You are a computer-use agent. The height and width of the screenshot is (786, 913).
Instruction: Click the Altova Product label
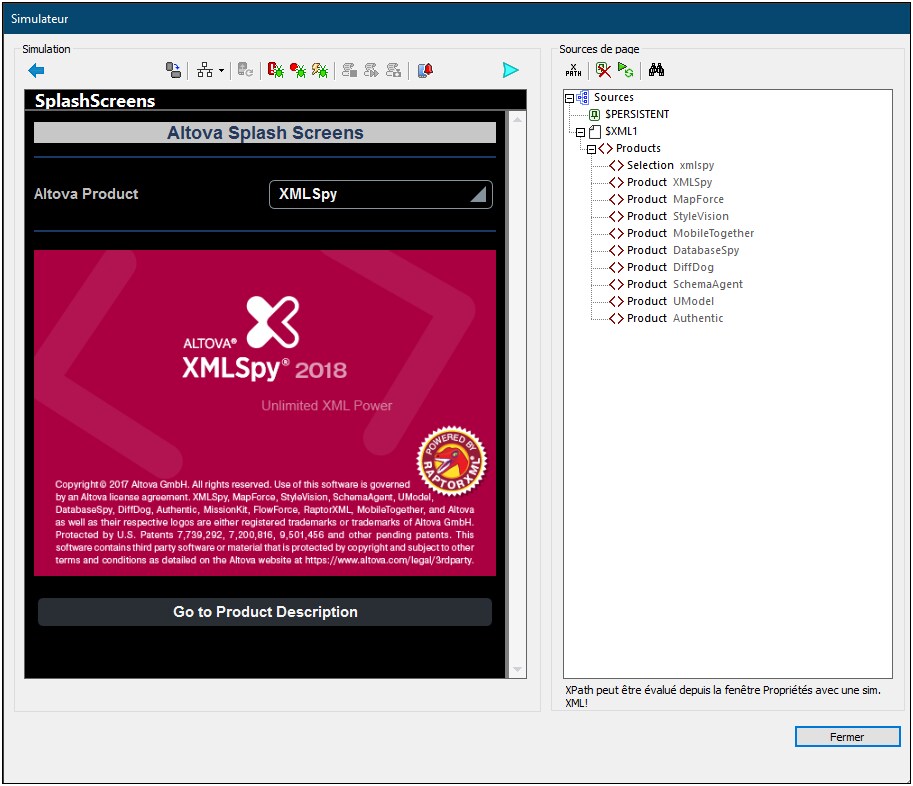pos(86,194)
